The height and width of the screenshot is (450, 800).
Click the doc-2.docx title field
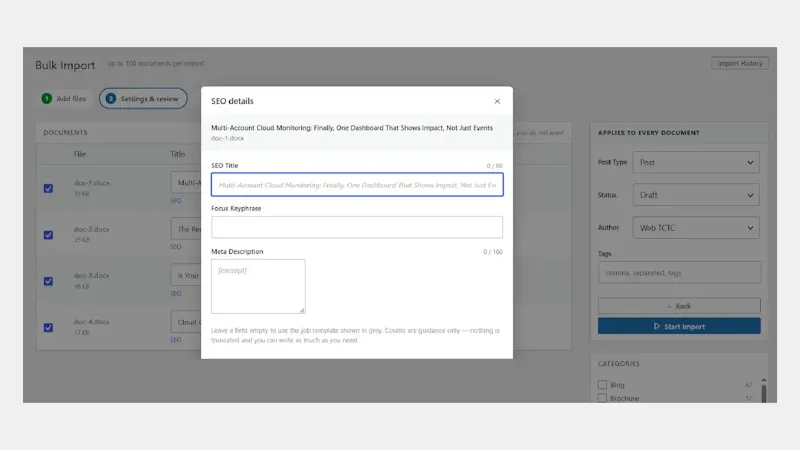[186, 229]
